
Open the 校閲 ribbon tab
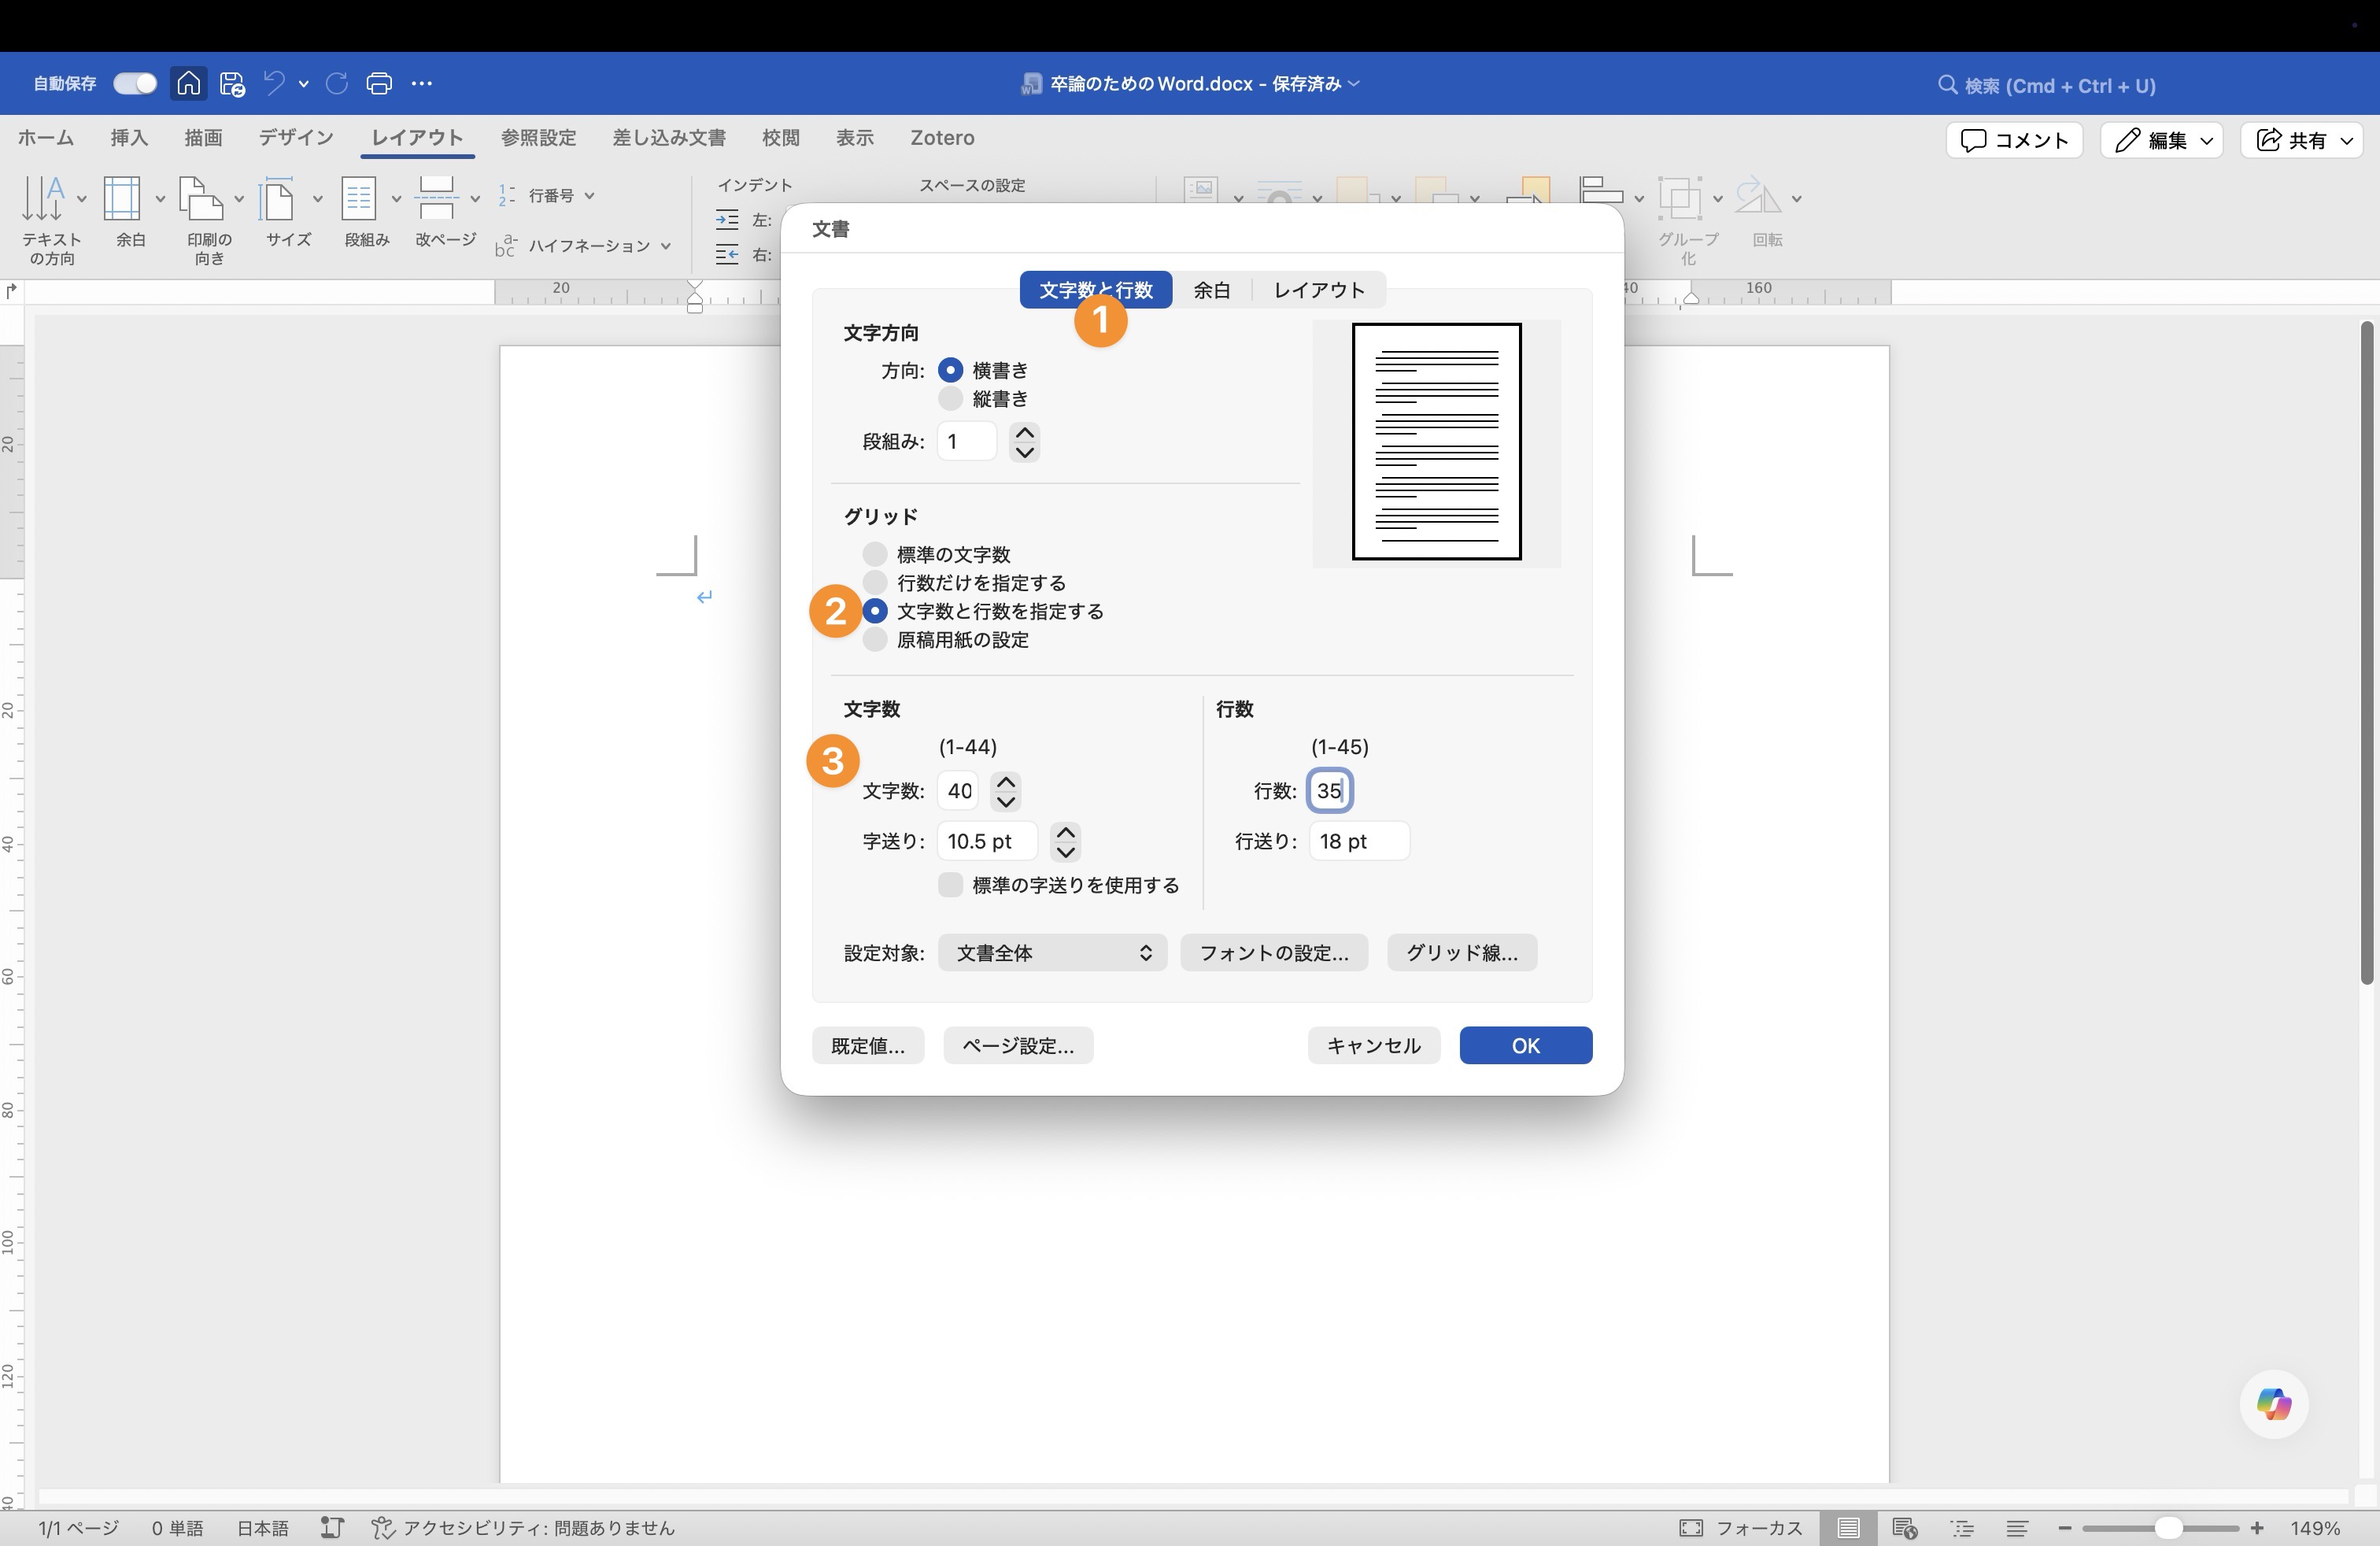781,138
